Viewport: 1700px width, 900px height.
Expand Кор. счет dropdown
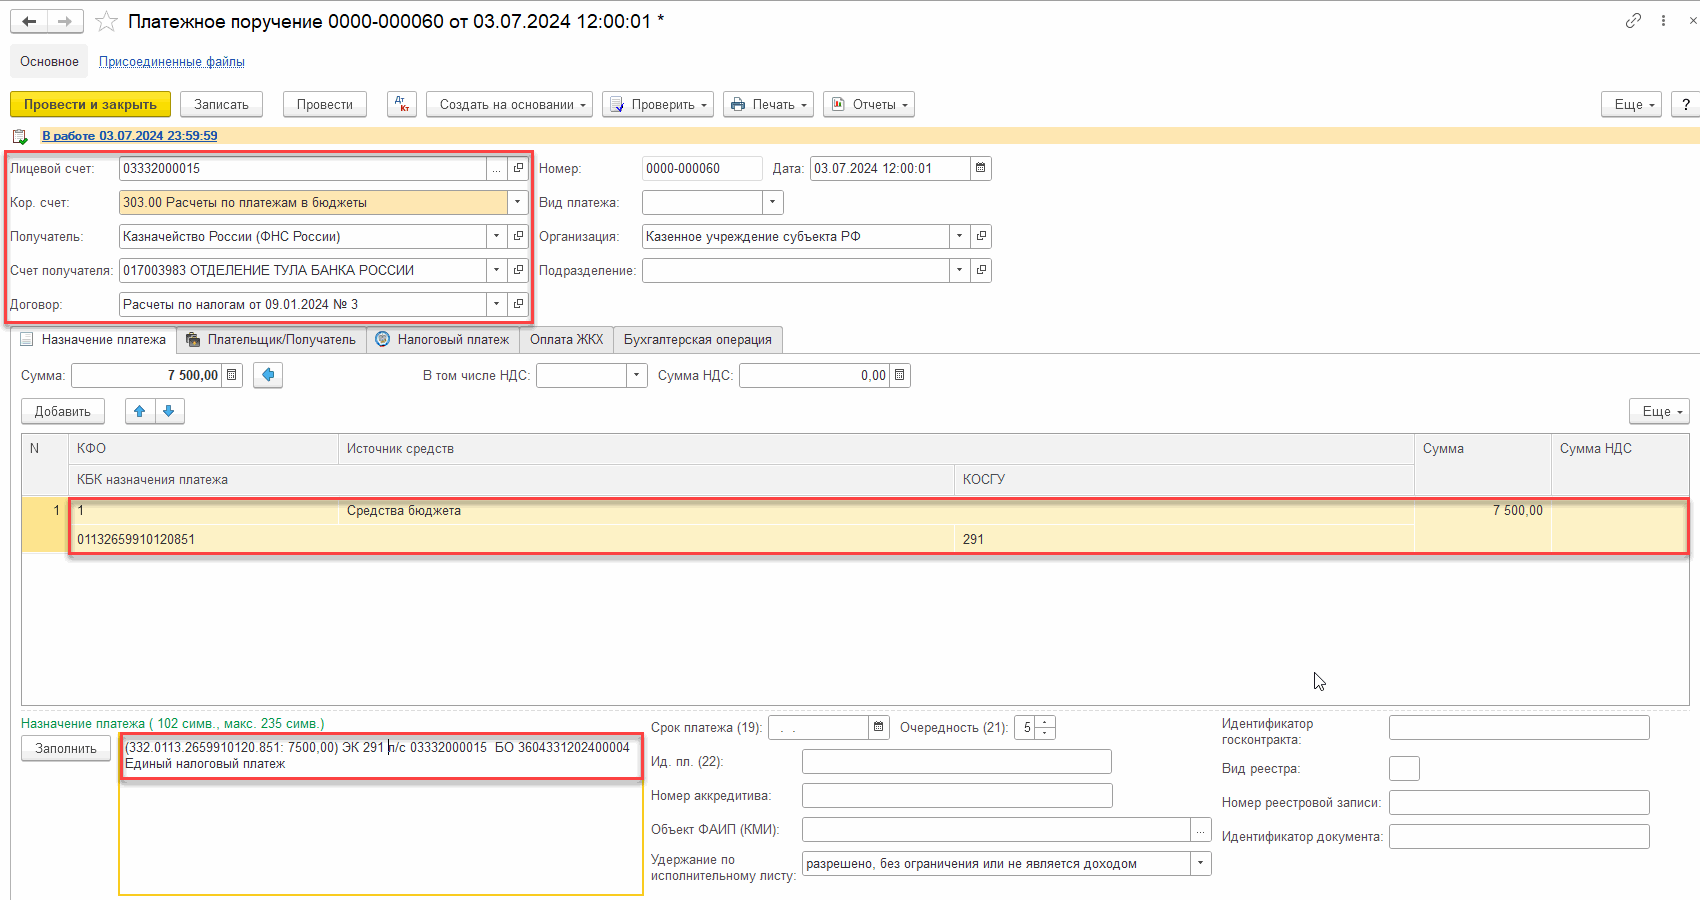[x=517, y=202]
